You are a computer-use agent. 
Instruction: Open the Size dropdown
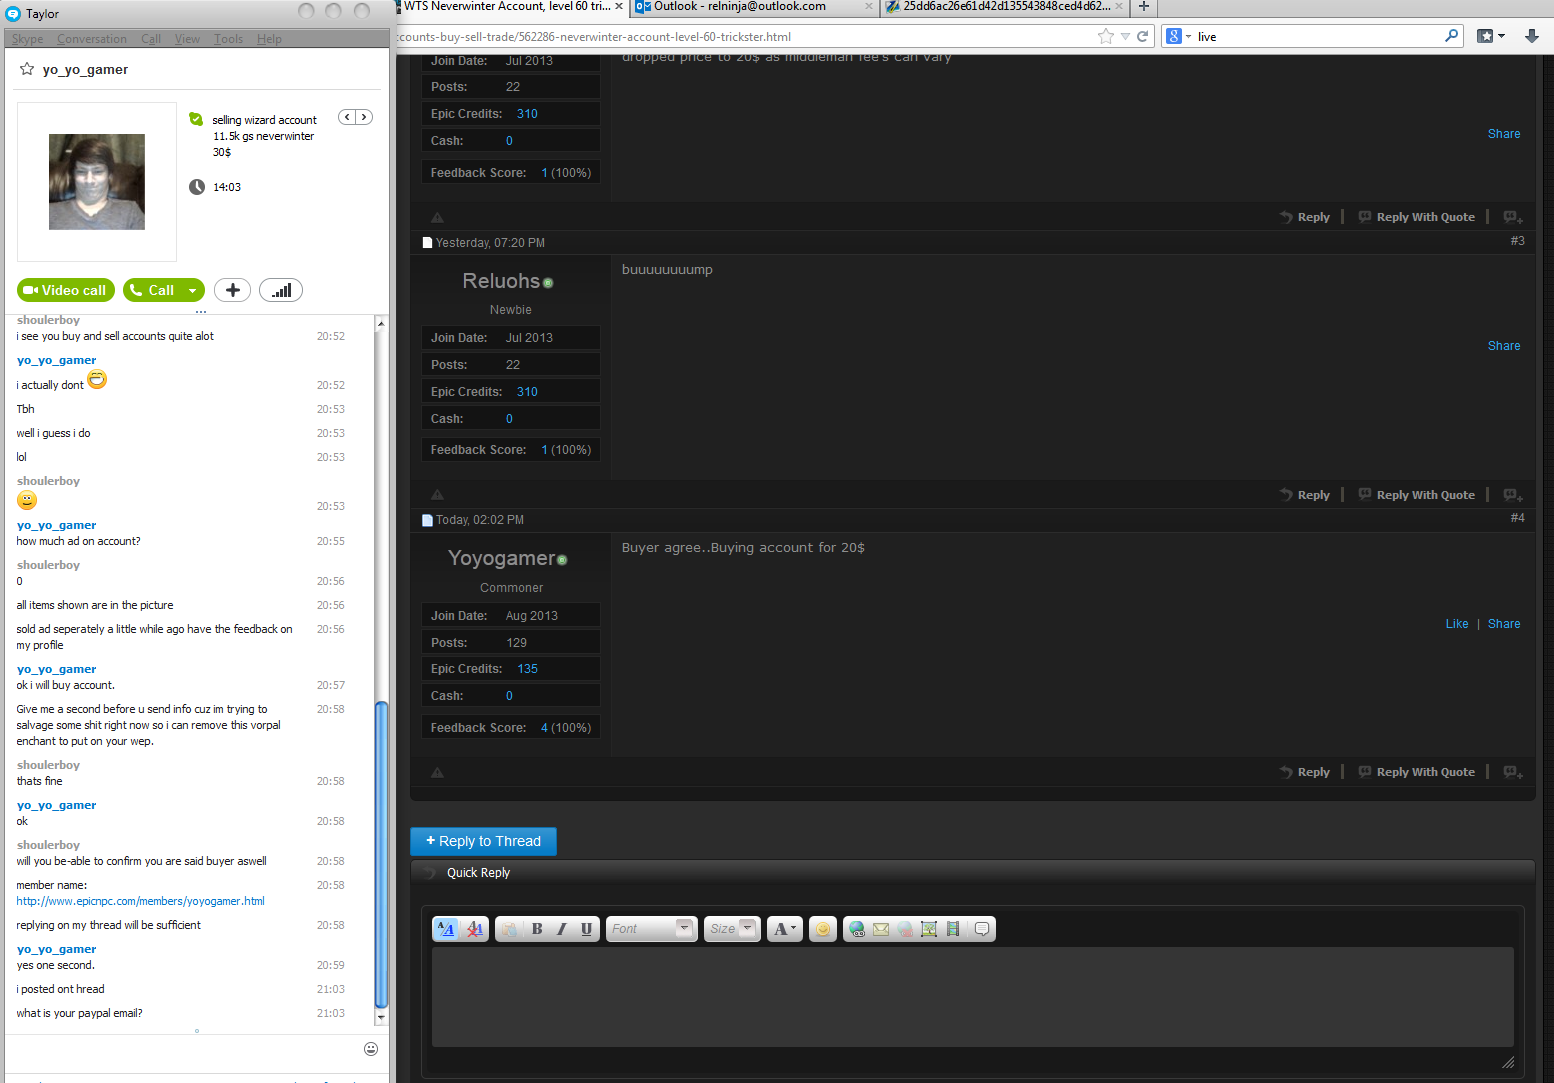point(732,929)
